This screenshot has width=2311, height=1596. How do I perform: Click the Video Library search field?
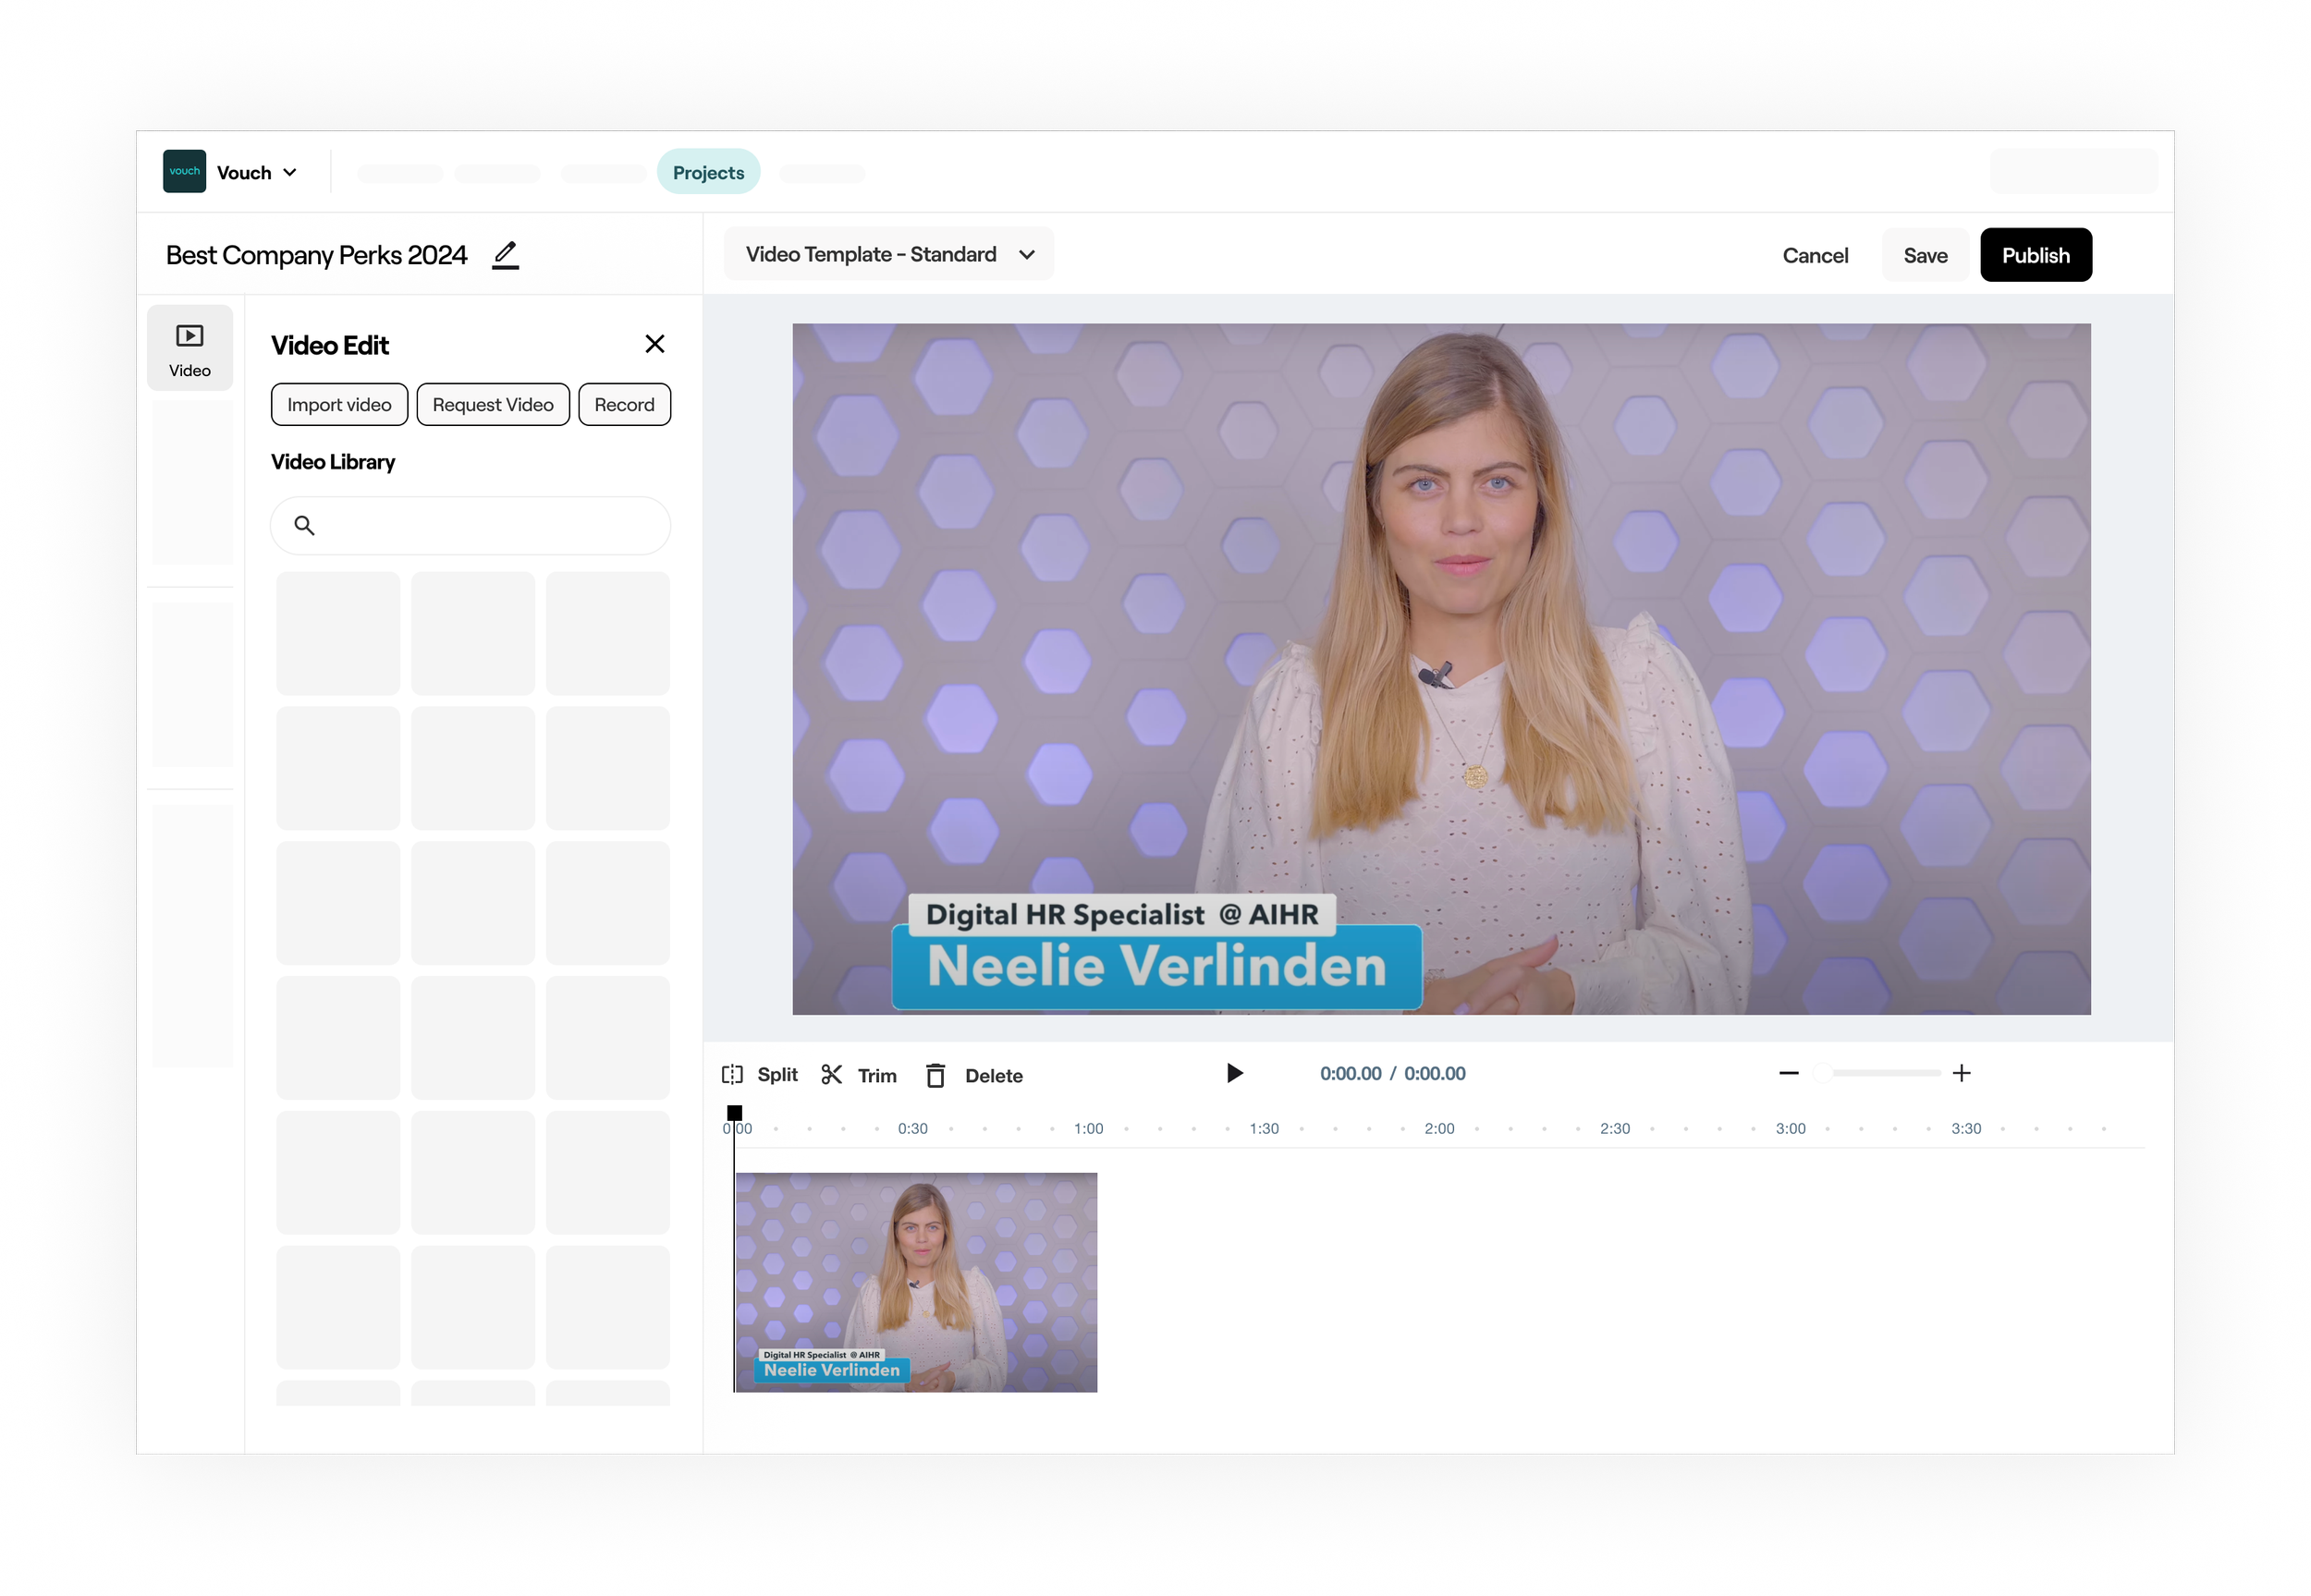[x=470, y=525]
